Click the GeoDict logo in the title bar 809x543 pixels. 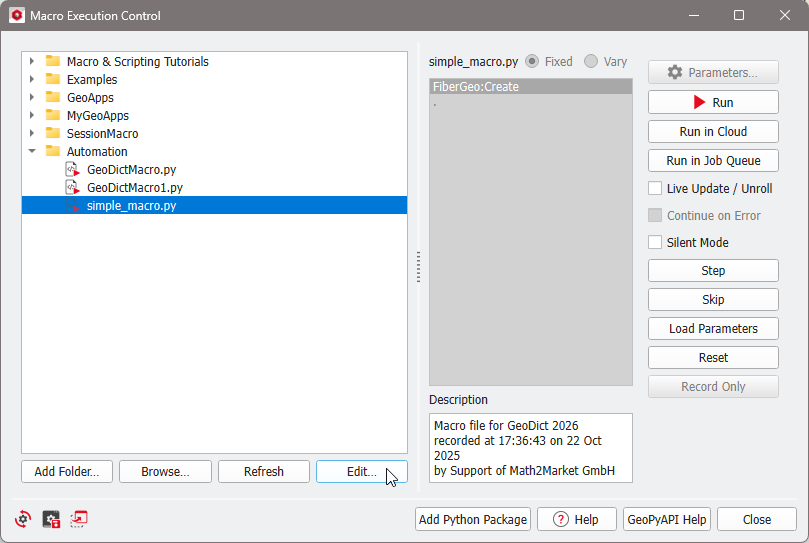17,15
